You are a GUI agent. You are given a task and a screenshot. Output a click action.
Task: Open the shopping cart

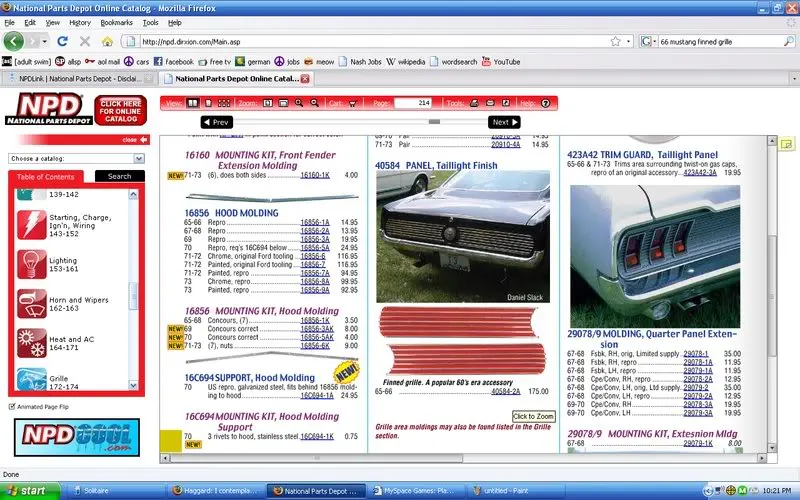point(353,103)
